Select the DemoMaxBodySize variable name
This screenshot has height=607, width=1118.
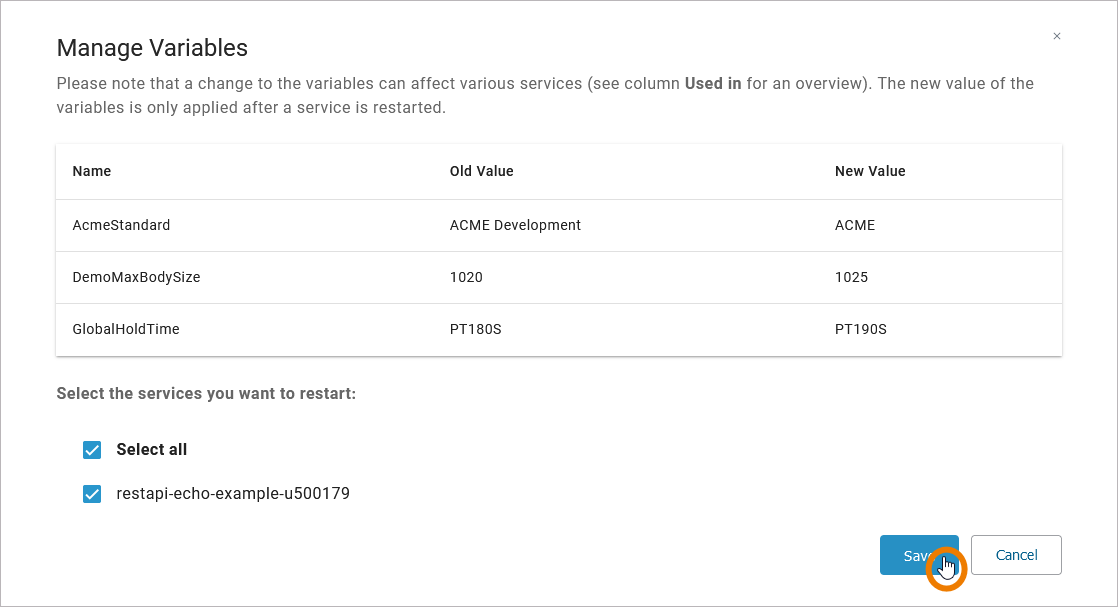tap(136, 277)
